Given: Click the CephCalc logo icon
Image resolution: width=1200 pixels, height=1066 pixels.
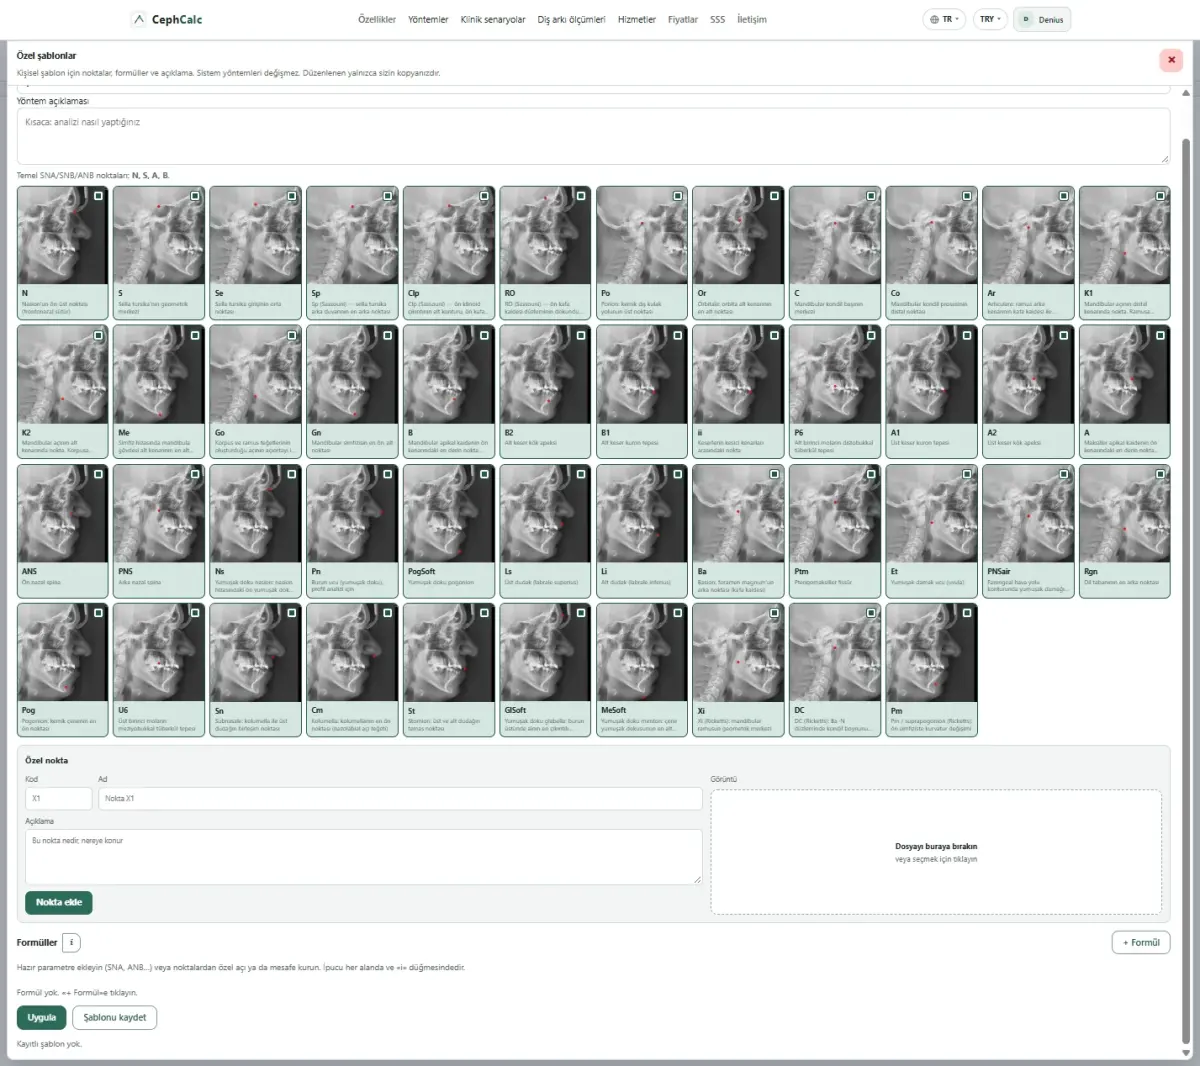Looking at the screenshot, I should 138,19.
